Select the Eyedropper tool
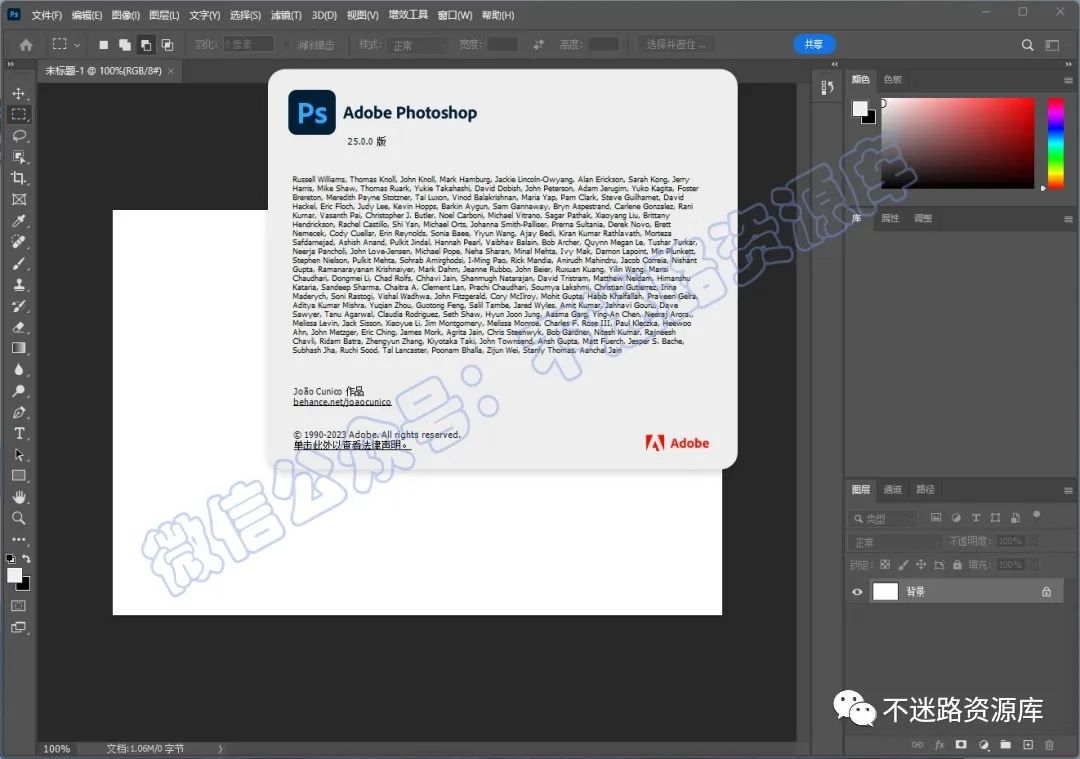 (x=19, y=220)
